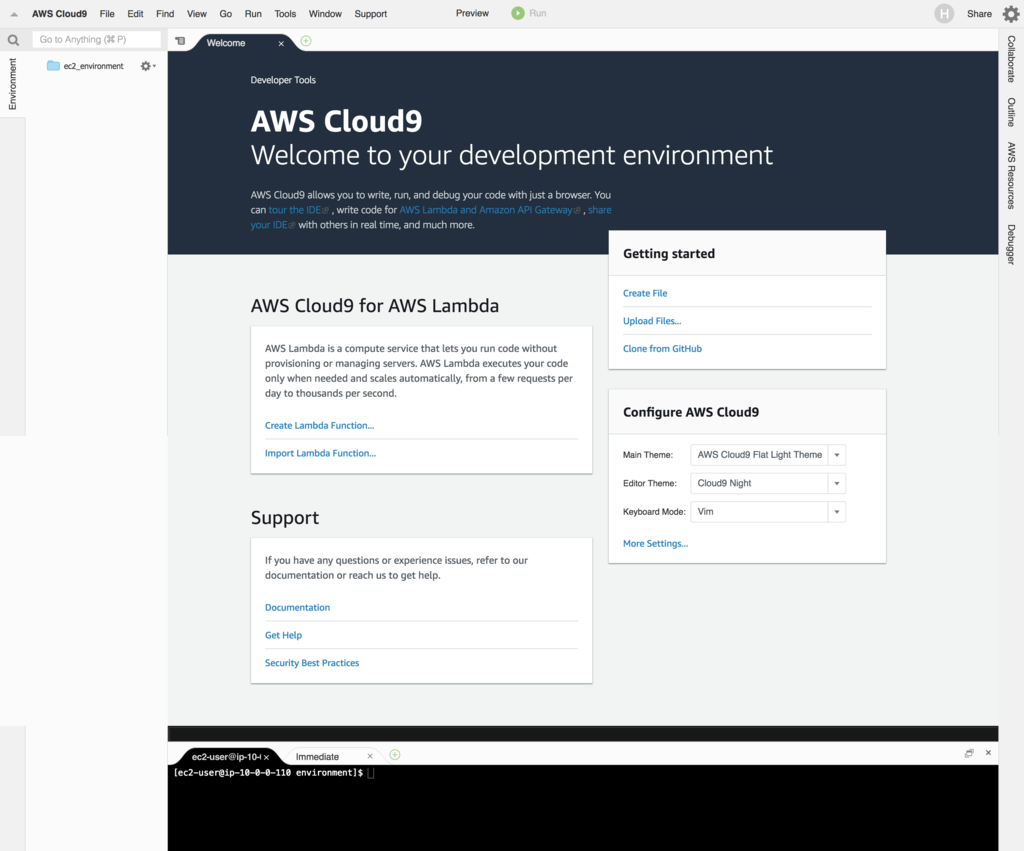This screenshot has height=851, width=1024.
Task: Click the Developer Tools label
Action: point(283,80)
